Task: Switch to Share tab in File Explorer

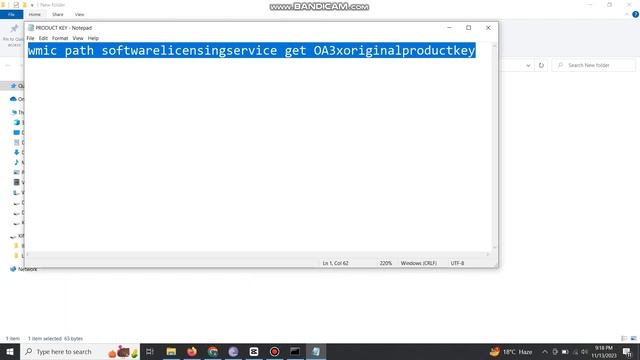Action: click(x=58, y=14)
